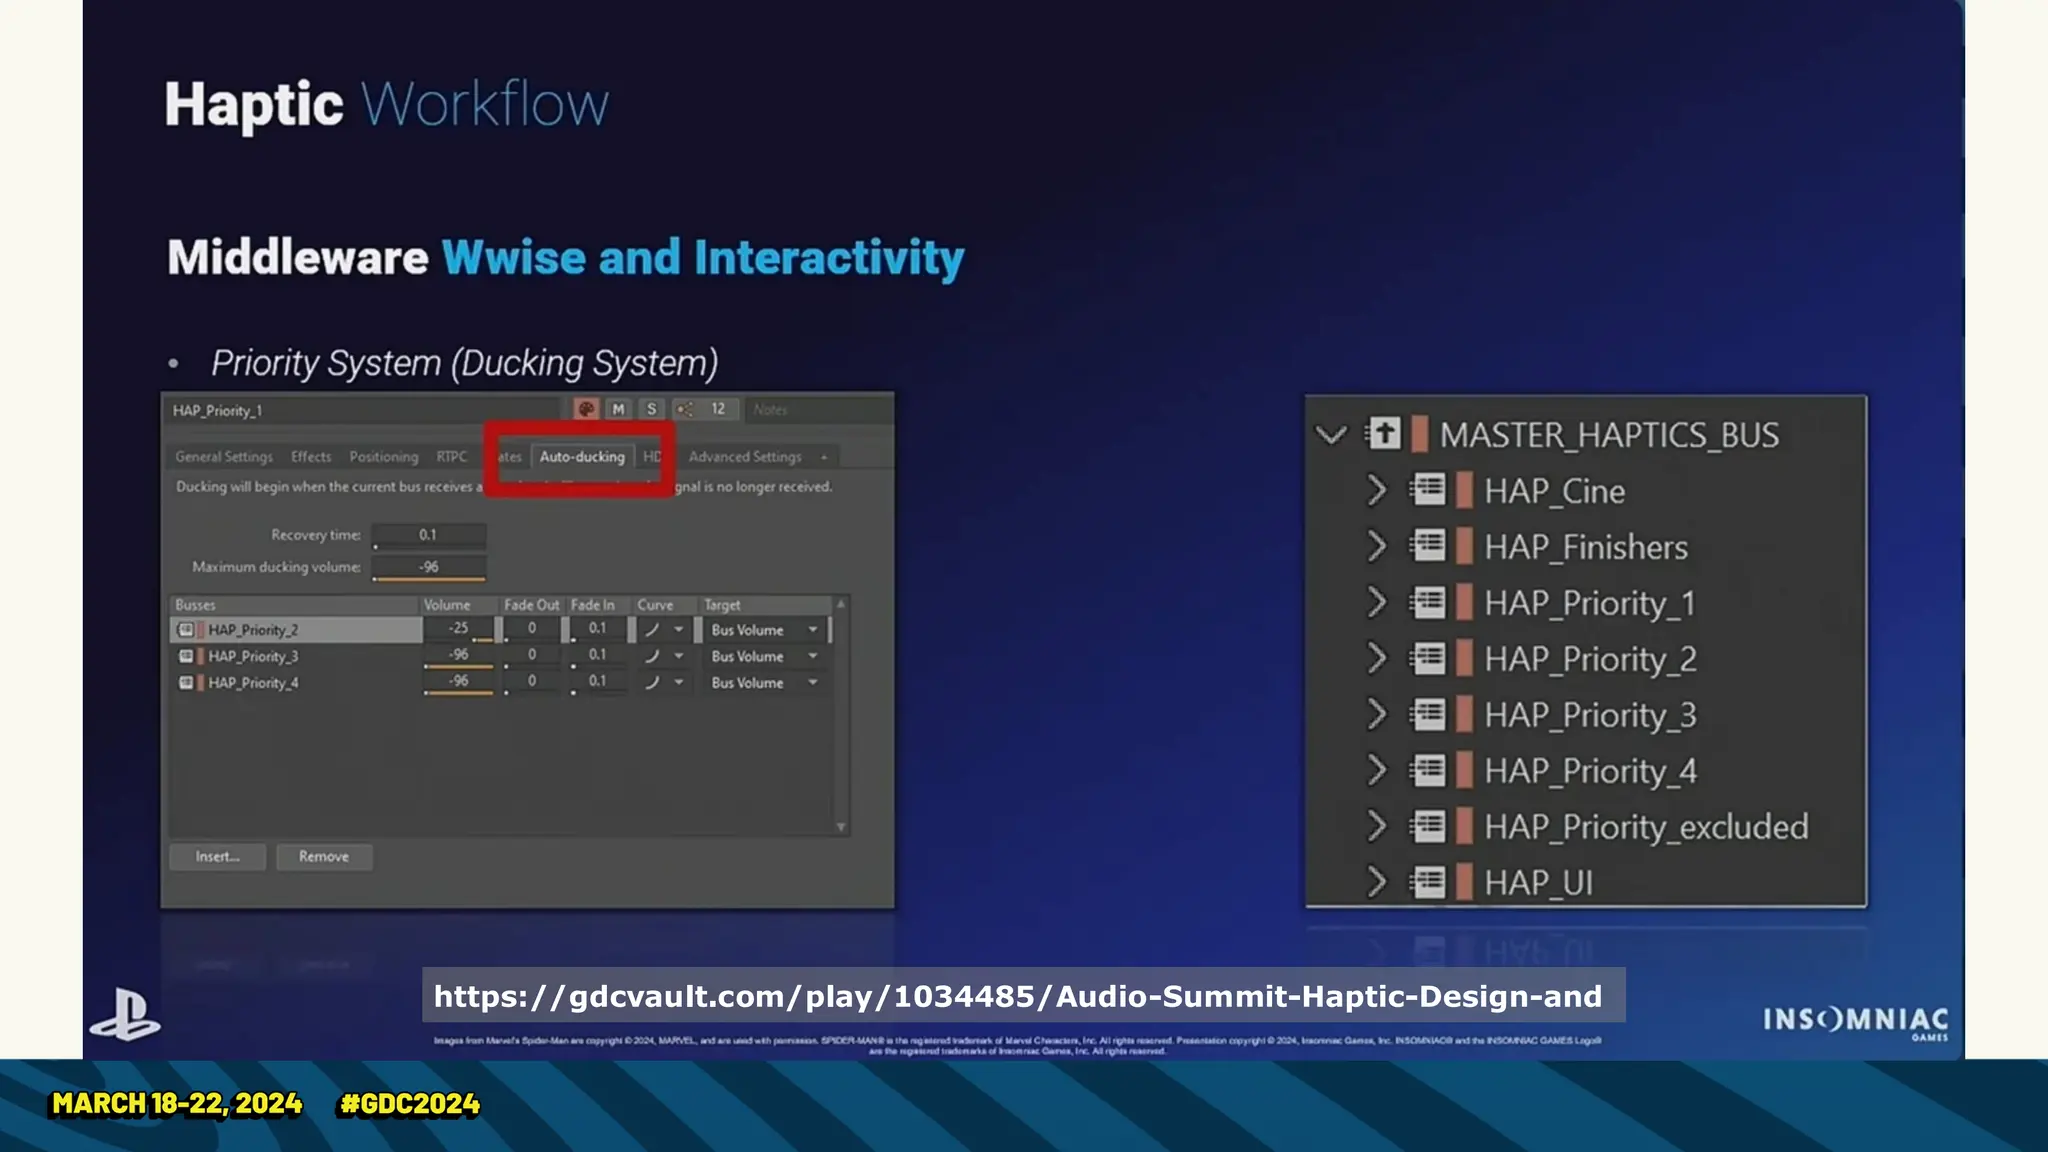
Task: Click the MASTER_HAPTICS_BUS master bus icon
Action: (x=1384, y=434)
